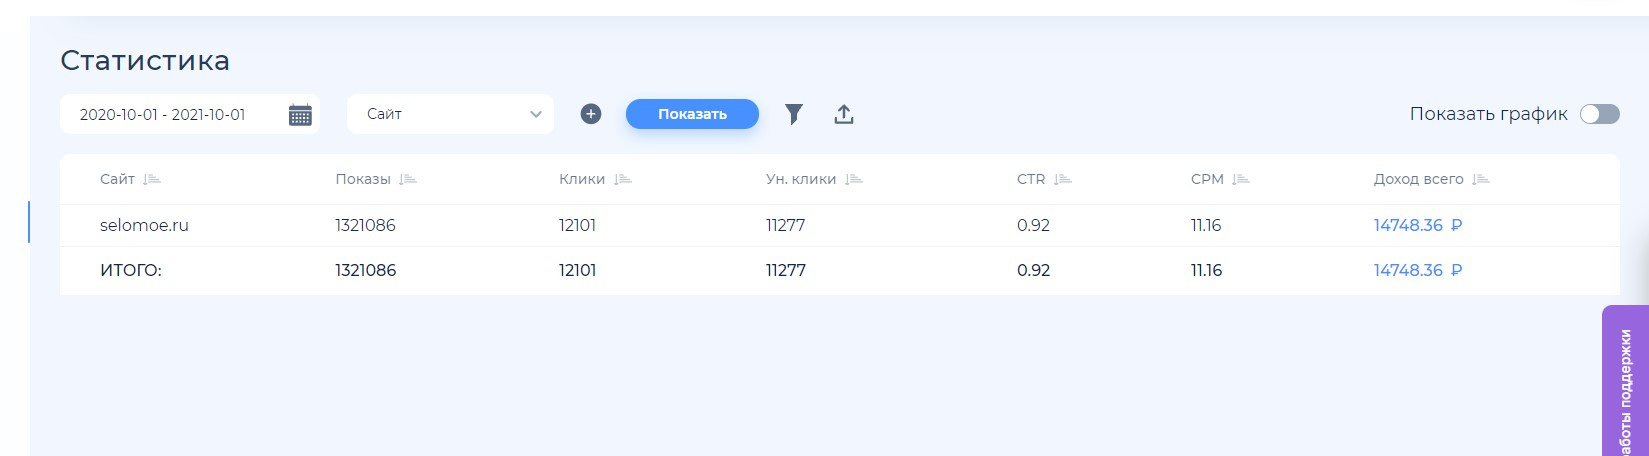
Task: Click the plus add-grouping icon
Action: tap(591, 114)
